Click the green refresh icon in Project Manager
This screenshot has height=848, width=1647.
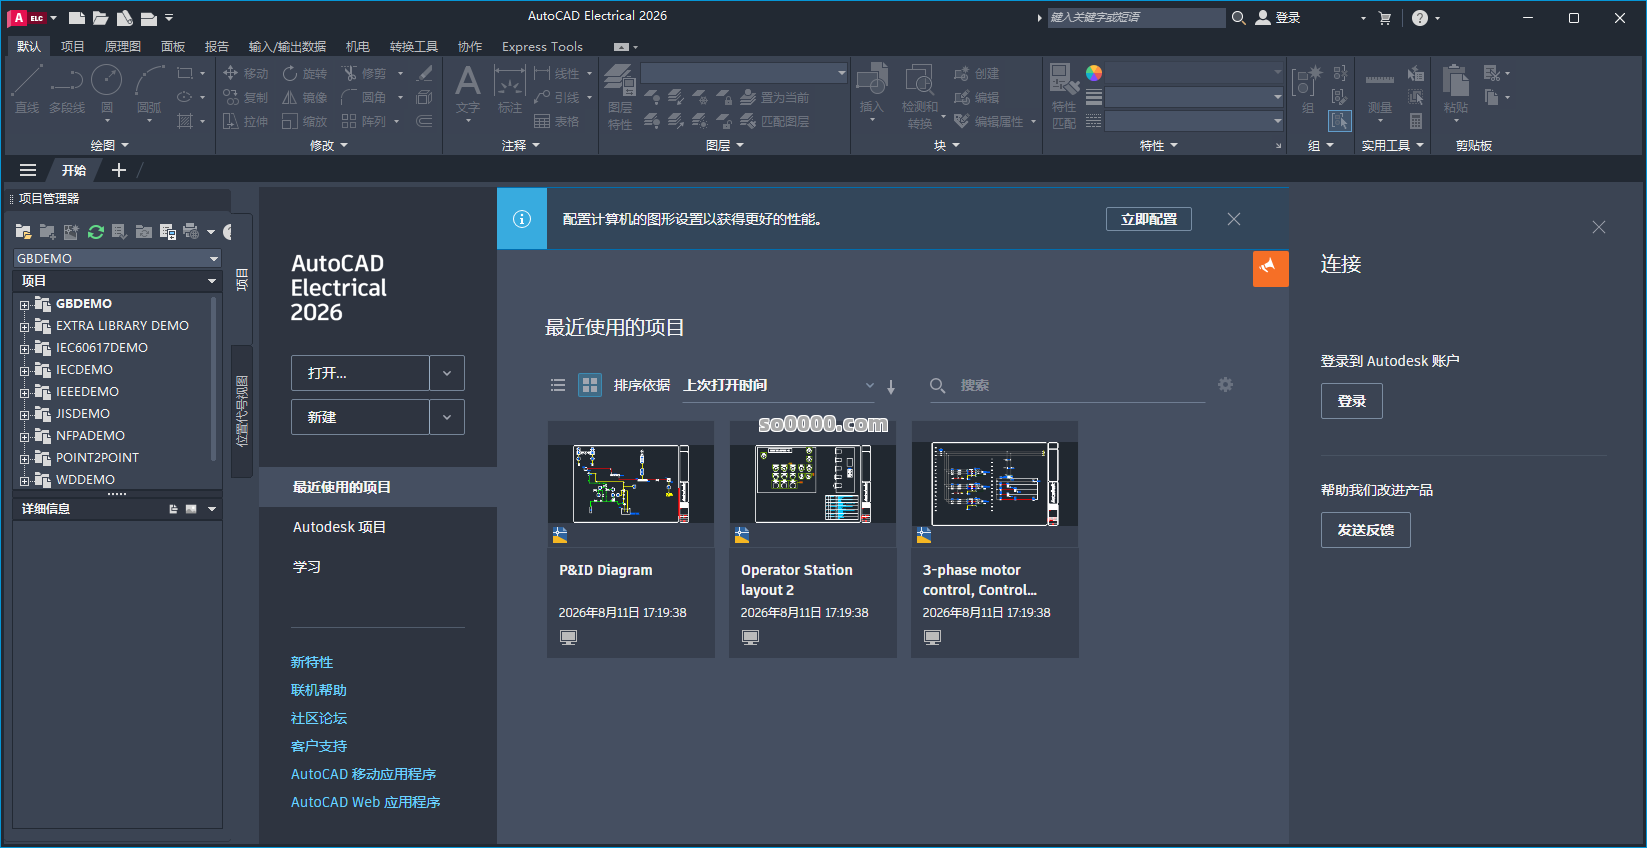tap(96, 232)
